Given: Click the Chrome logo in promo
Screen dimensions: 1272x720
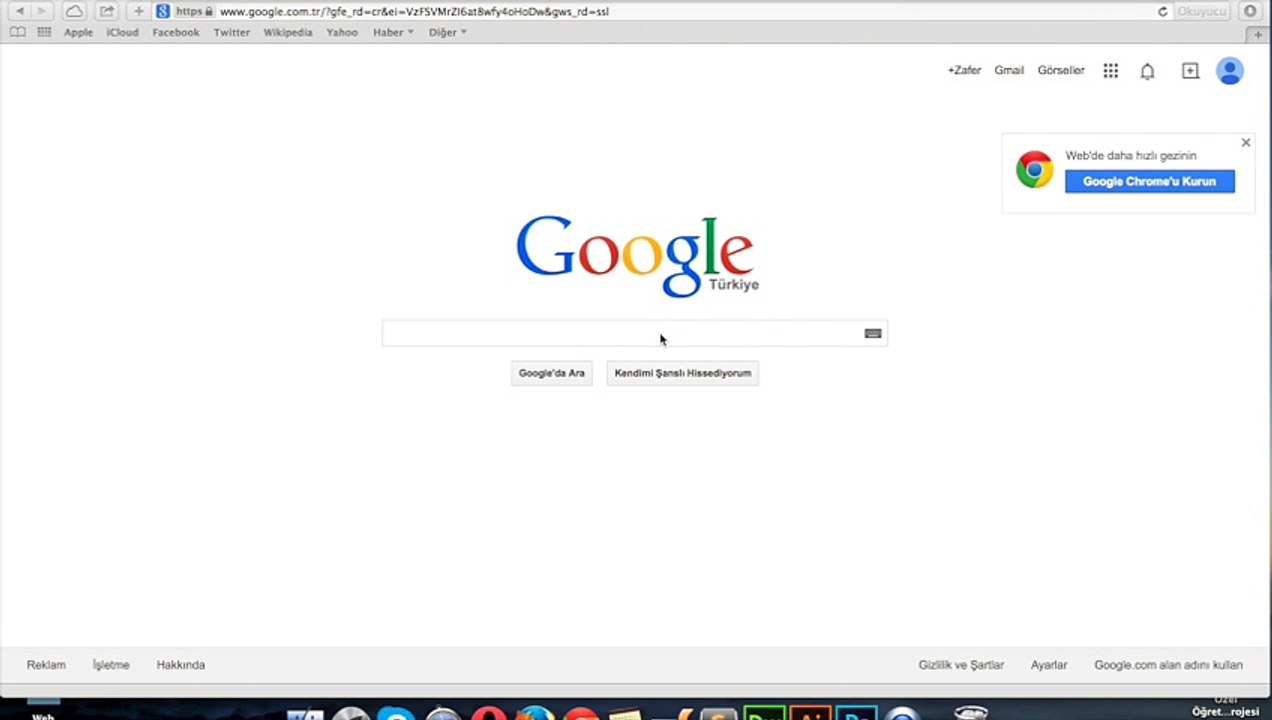Looking at the screenshot, I should pyautogui.click(x=1034, y=170).
